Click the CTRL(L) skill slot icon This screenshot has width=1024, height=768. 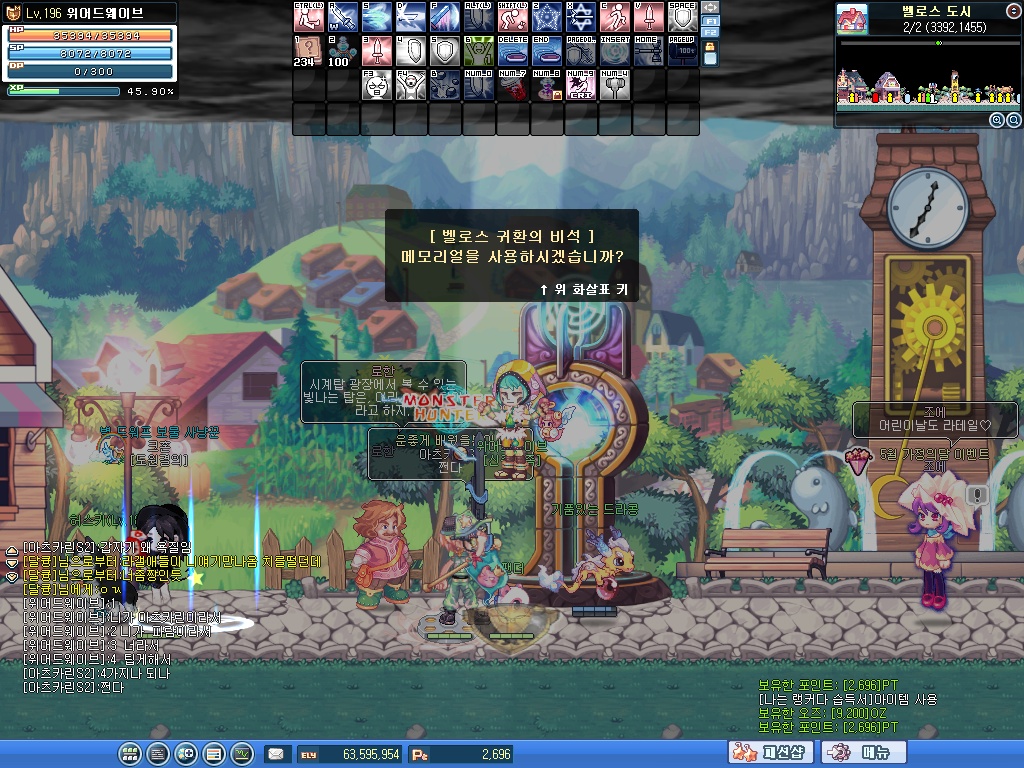309,18
